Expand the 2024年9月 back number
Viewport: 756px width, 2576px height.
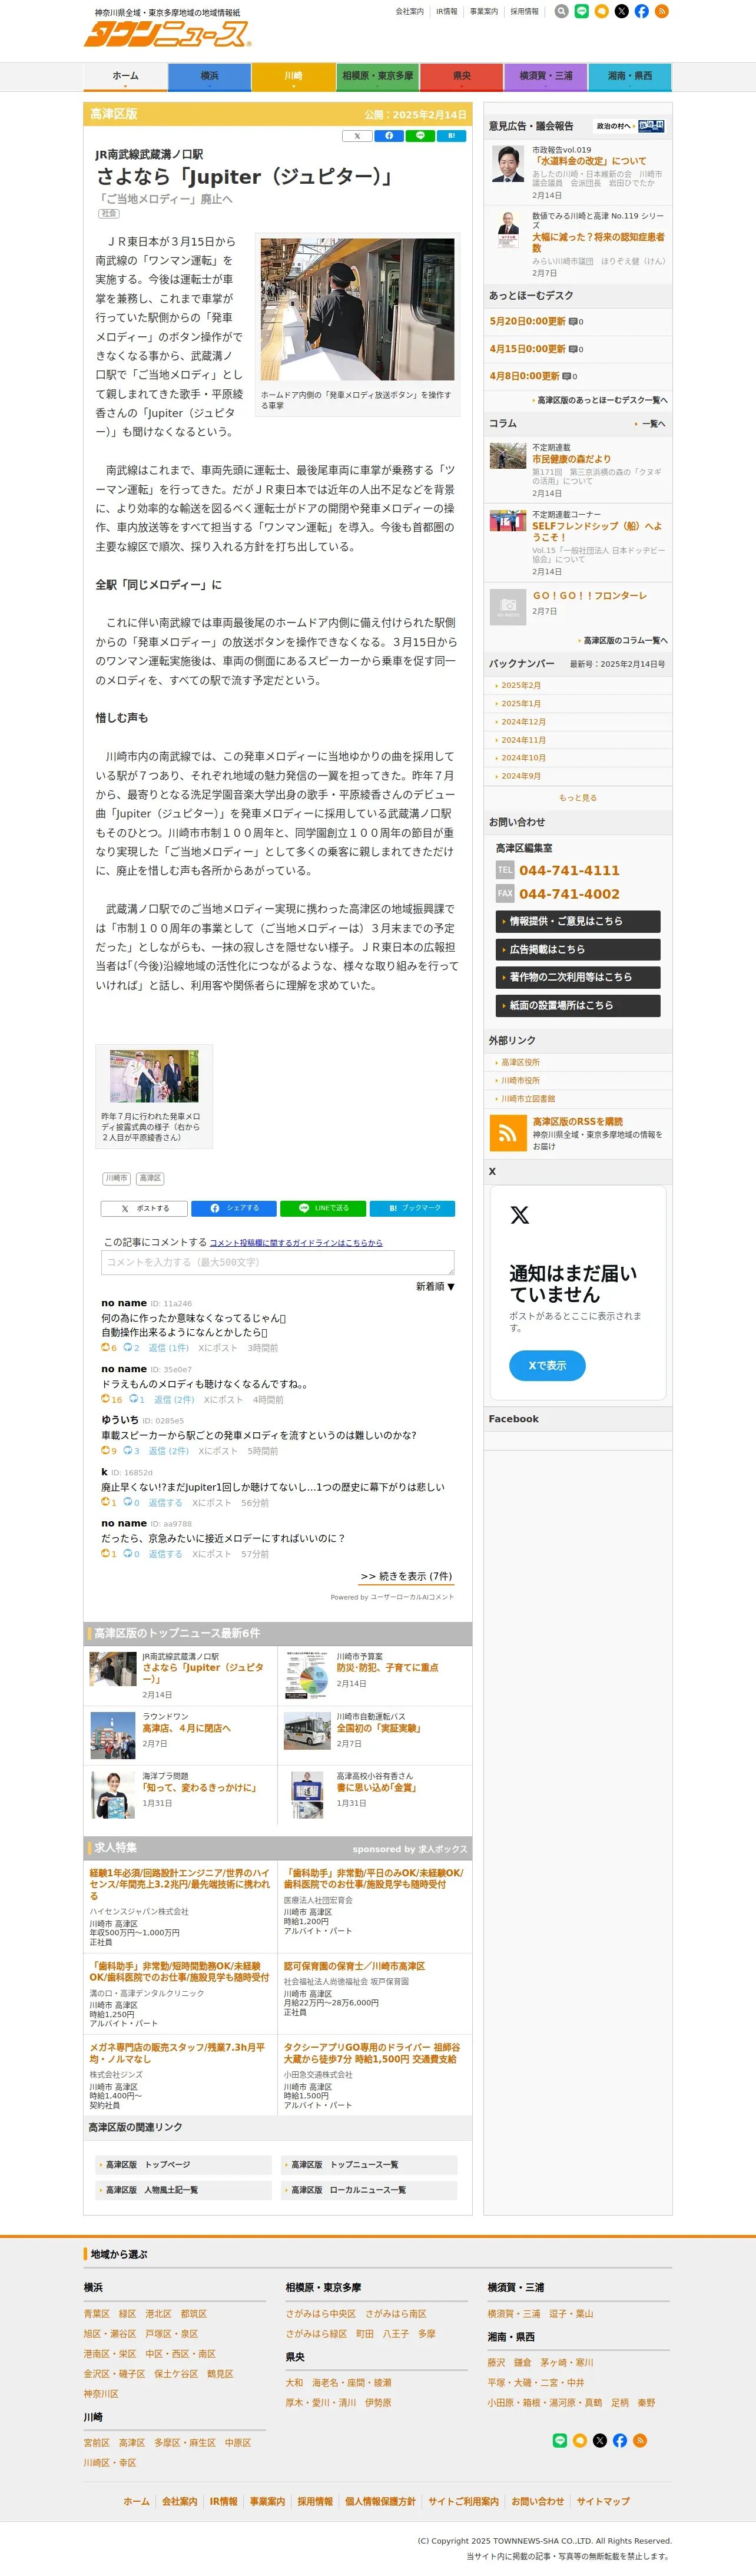(x=521, y=776)
